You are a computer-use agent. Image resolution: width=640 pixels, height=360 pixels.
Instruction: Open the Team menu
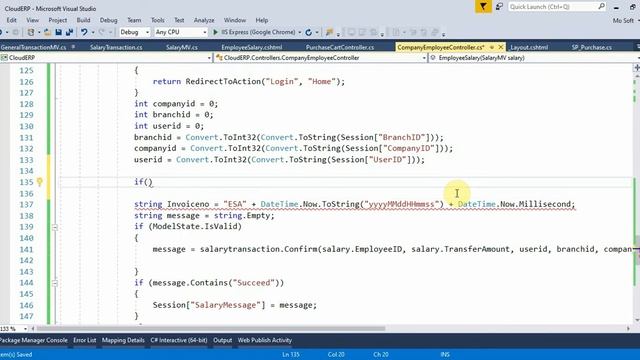(x=134, y=20)
